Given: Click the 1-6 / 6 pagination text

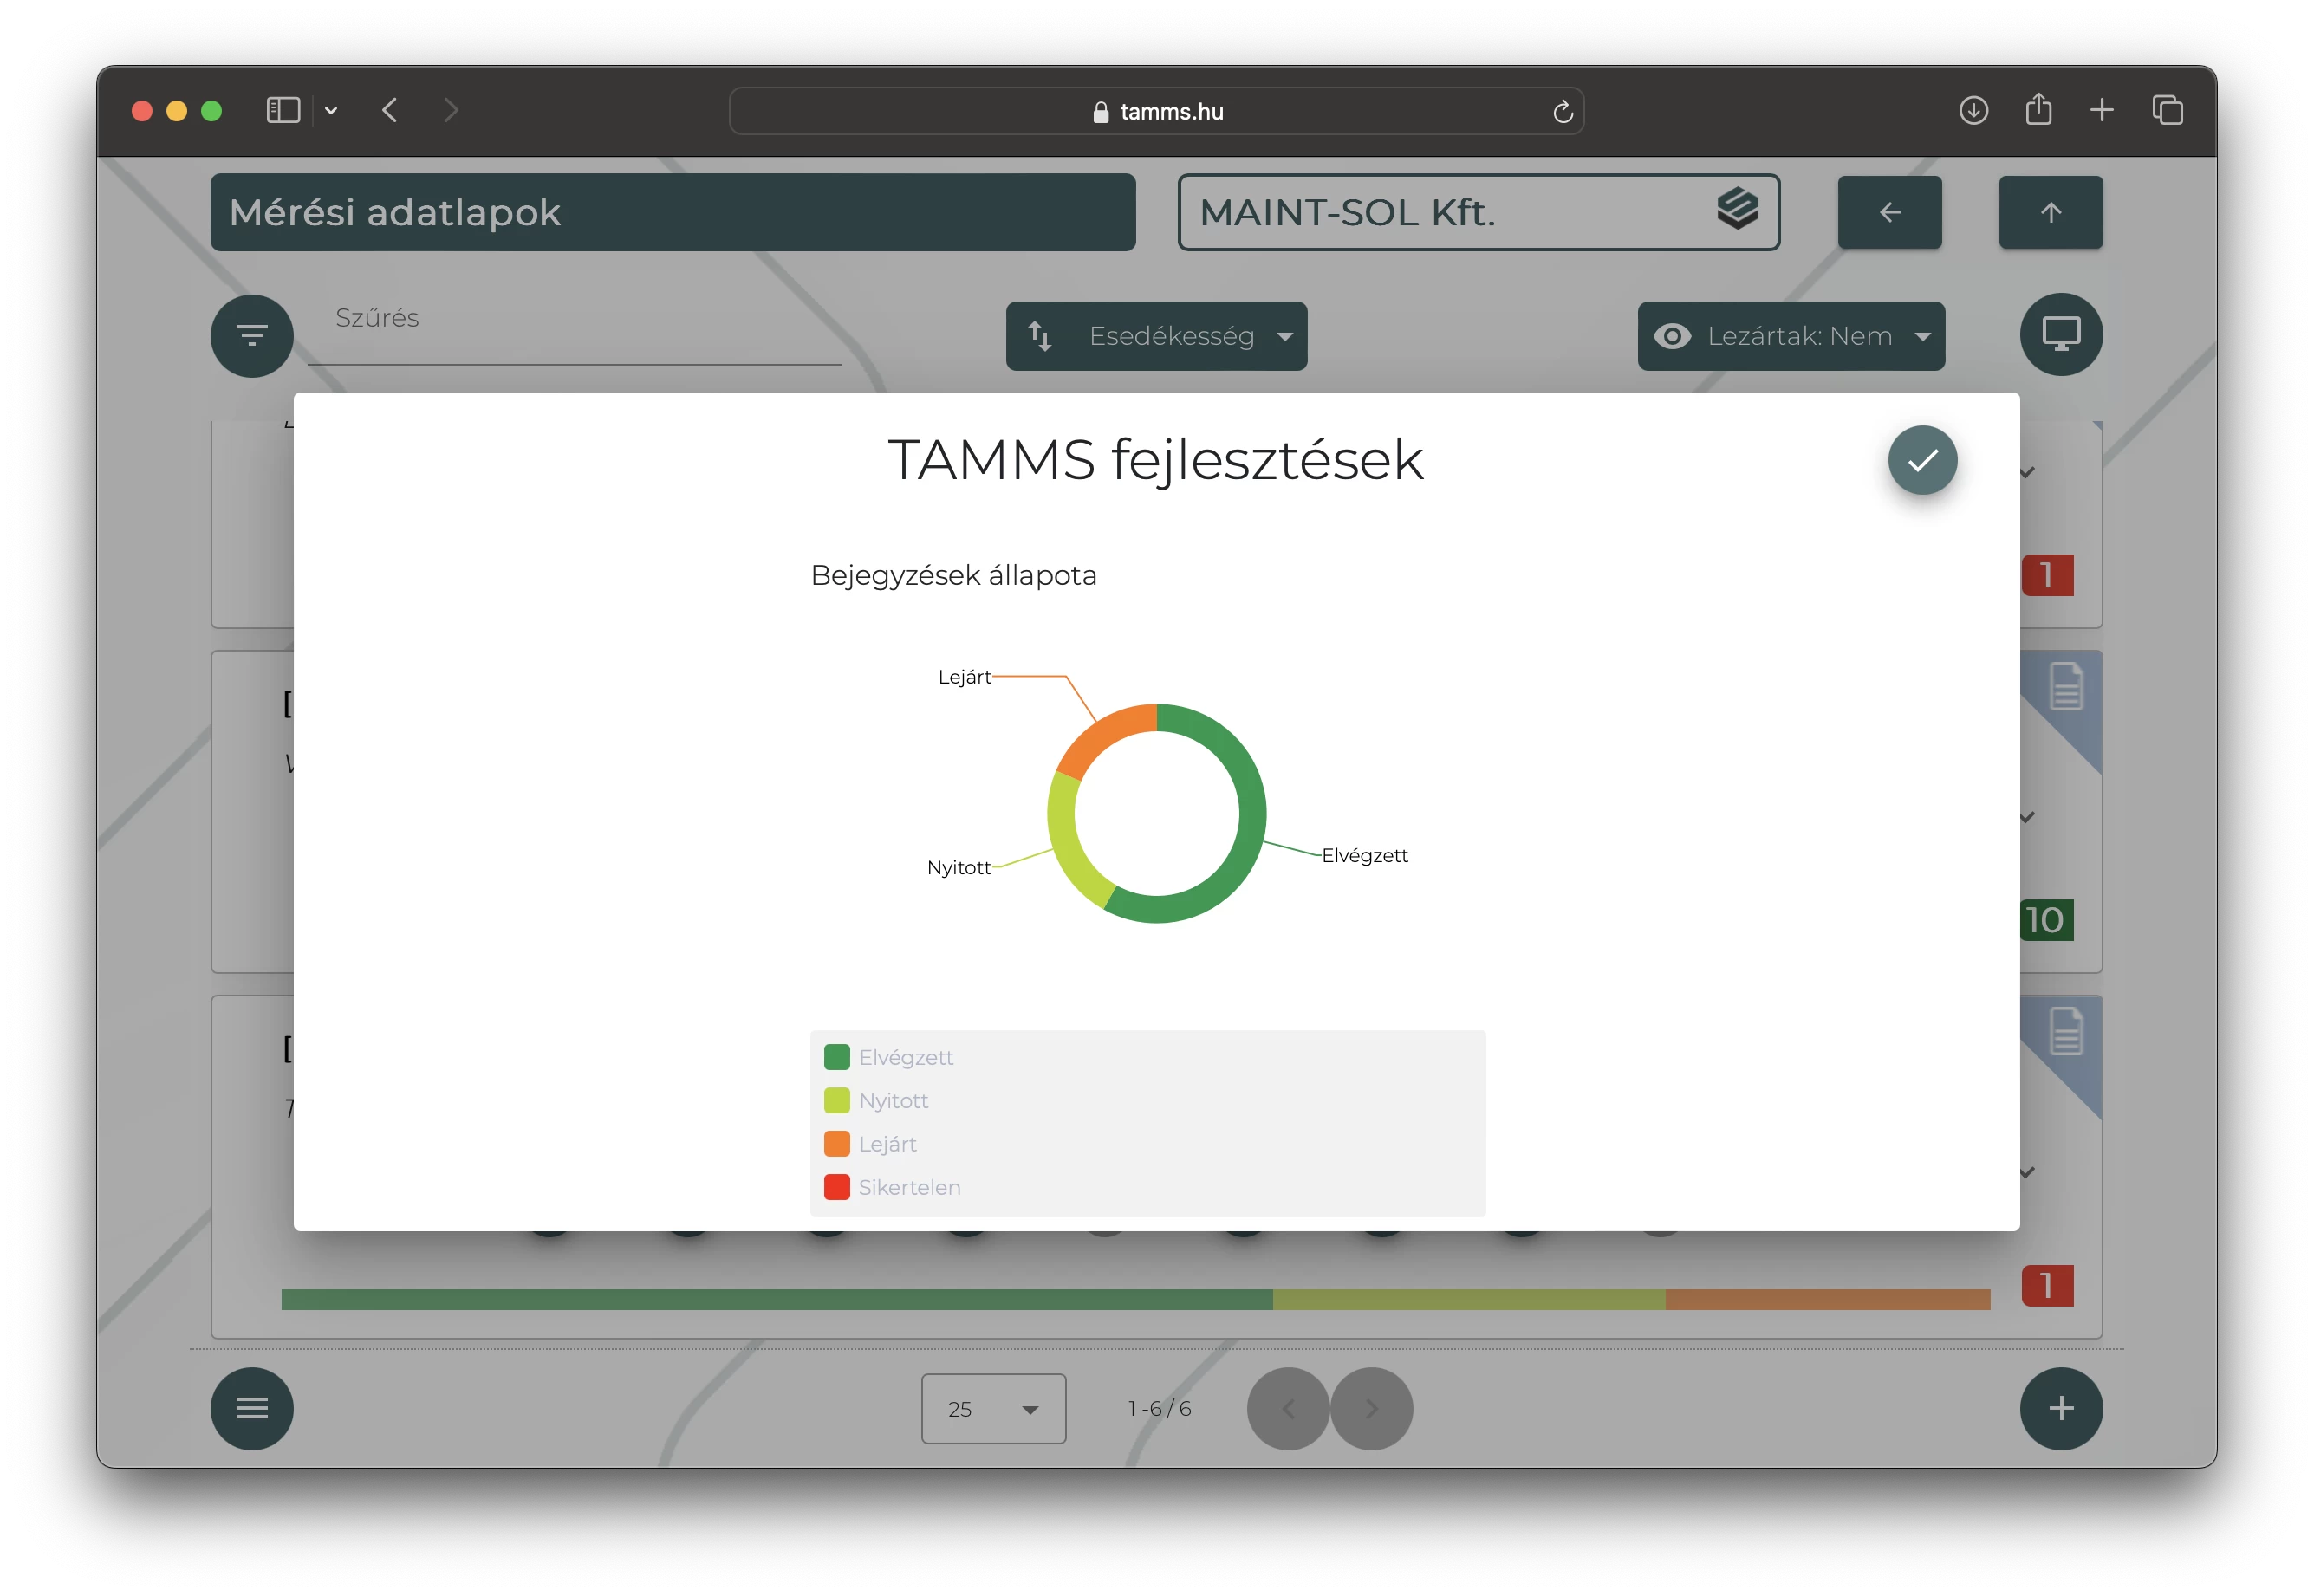Looking at the screenshot, I should coord(1159,1408).
